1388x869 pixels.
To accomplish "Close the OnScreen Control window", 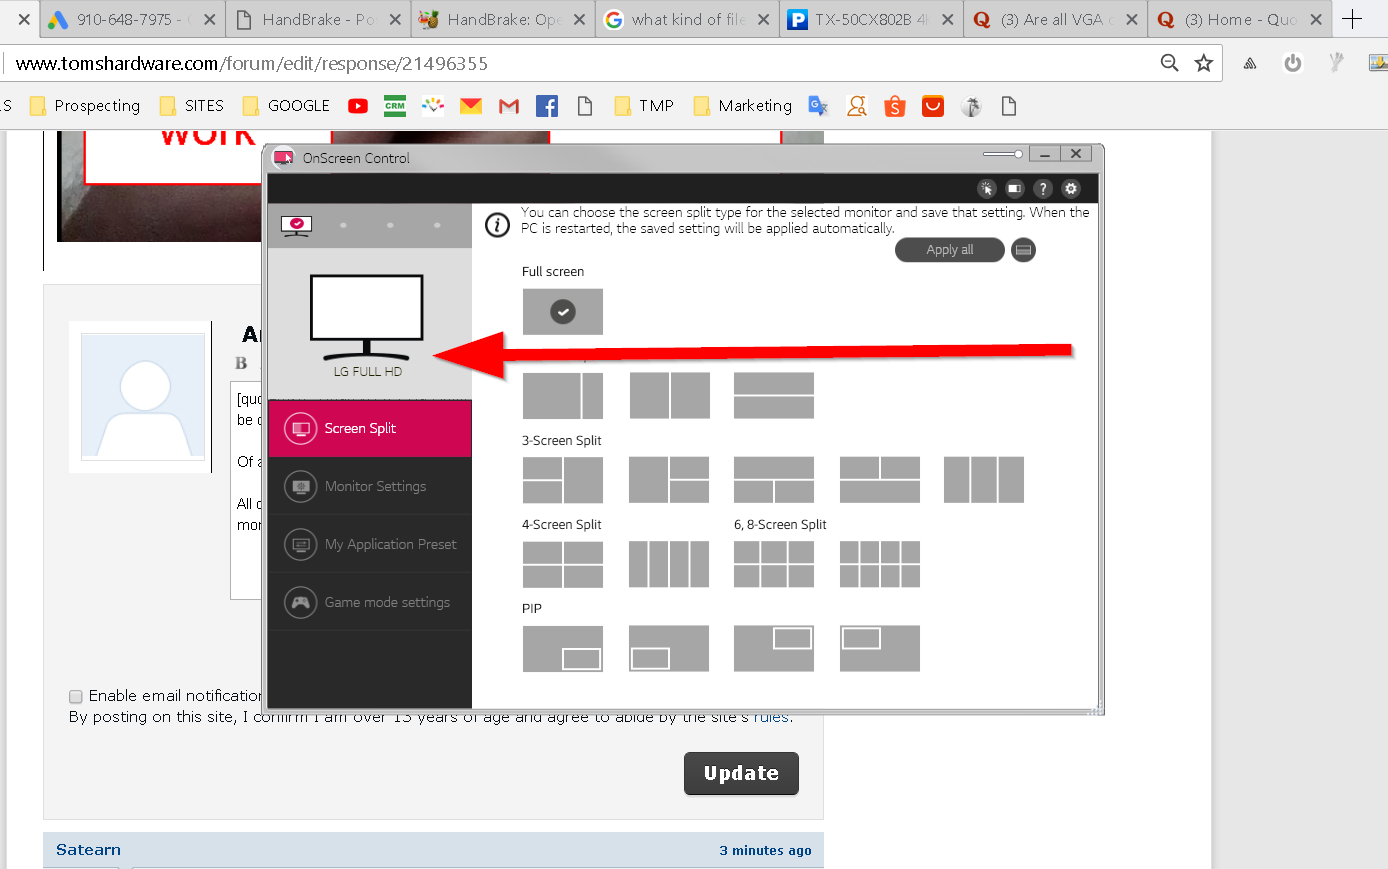I will click(1075, 154).
